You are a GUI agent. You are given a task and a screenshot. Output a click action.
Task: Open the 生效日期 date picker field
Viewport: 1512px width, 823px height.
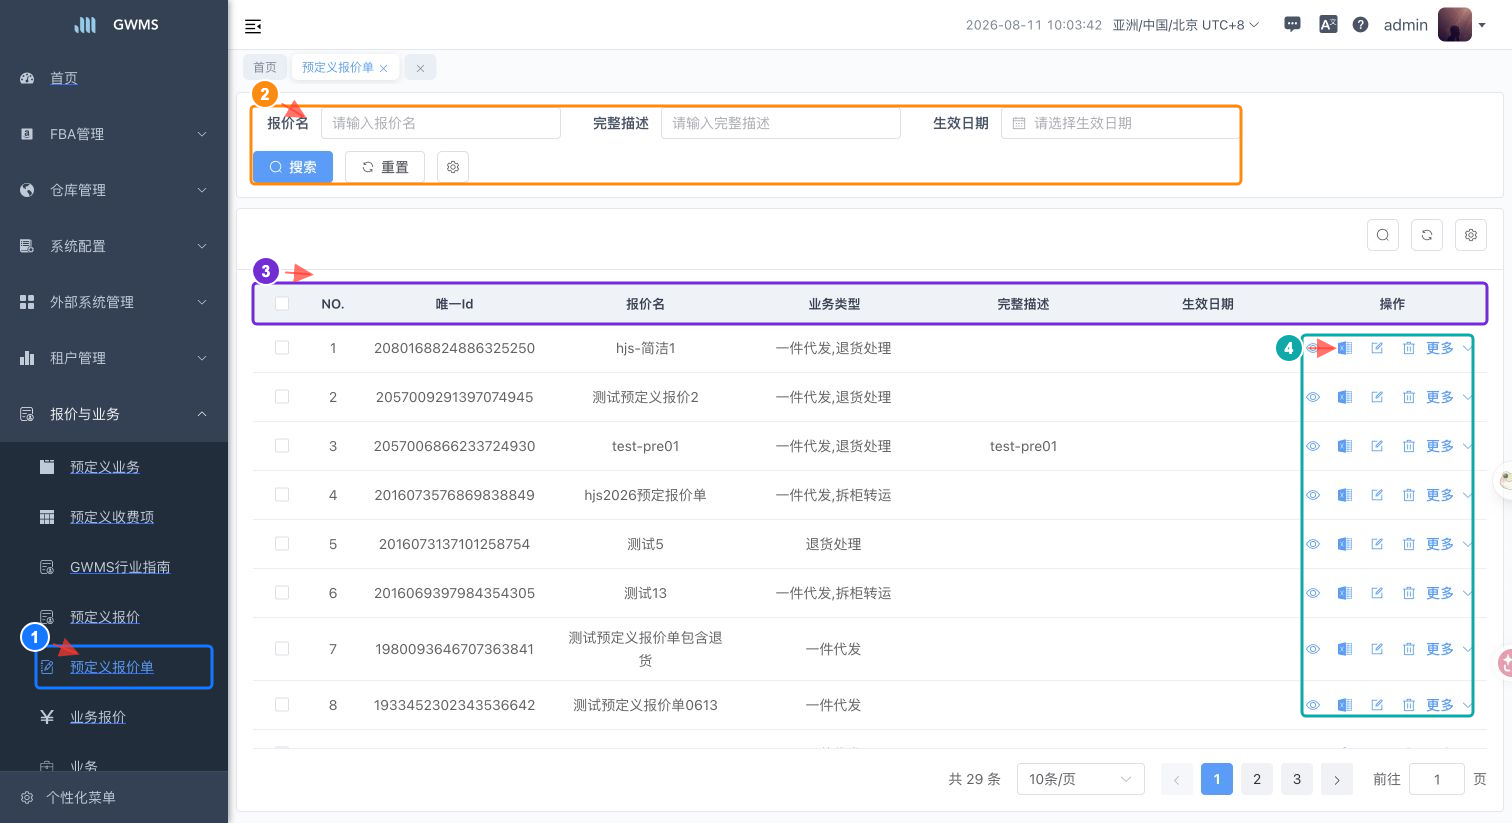(1120, 123)
